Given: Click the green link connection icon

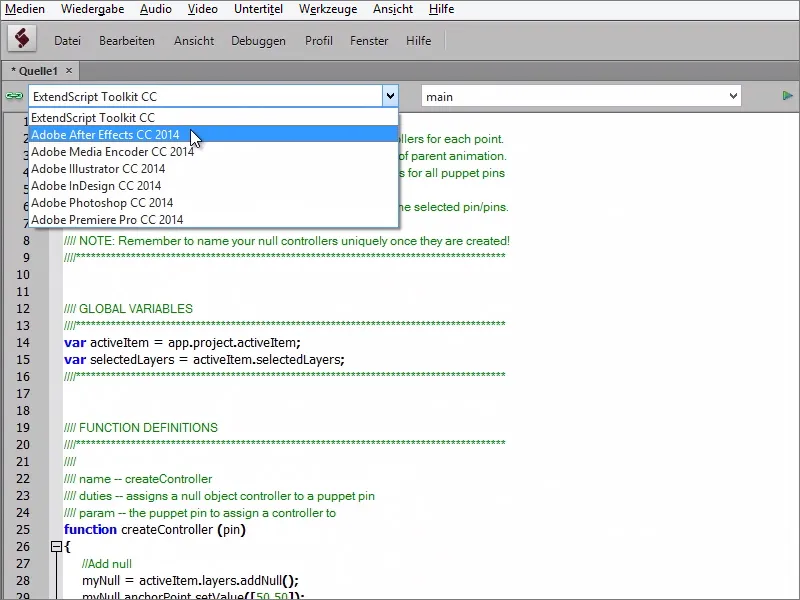Looking at the screenshot, I should pos(14,96).
